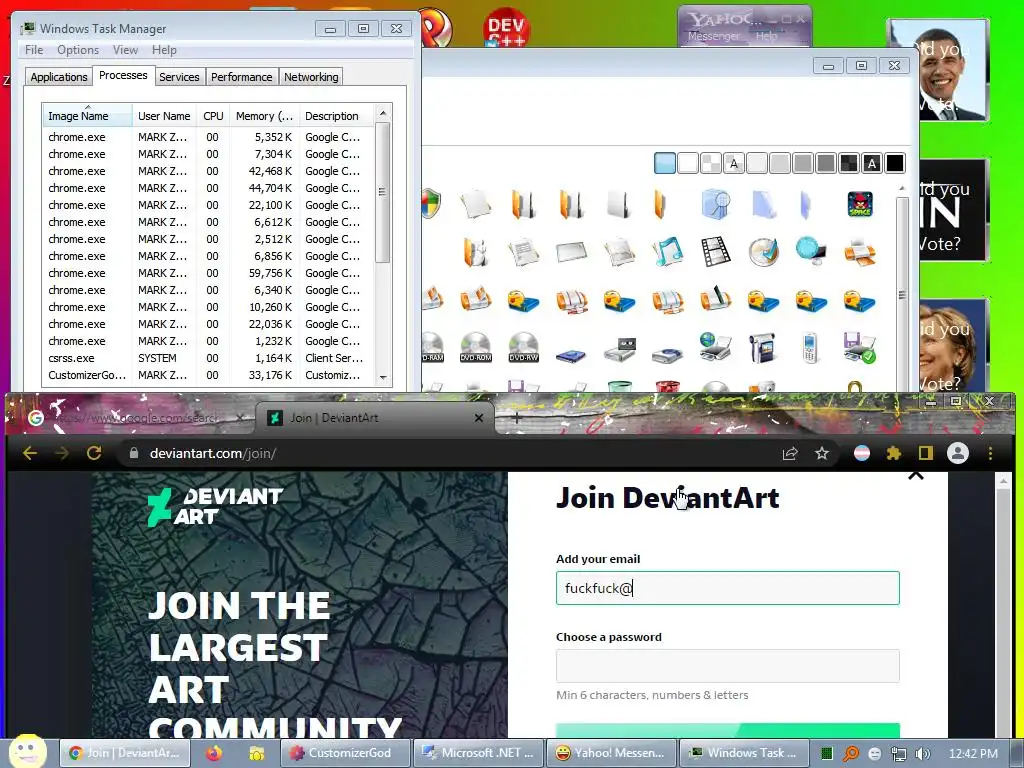Viewport: 1024px width, 768px height.
Task: Choose the light blue background swatch
Action: (x=665, y=163)
